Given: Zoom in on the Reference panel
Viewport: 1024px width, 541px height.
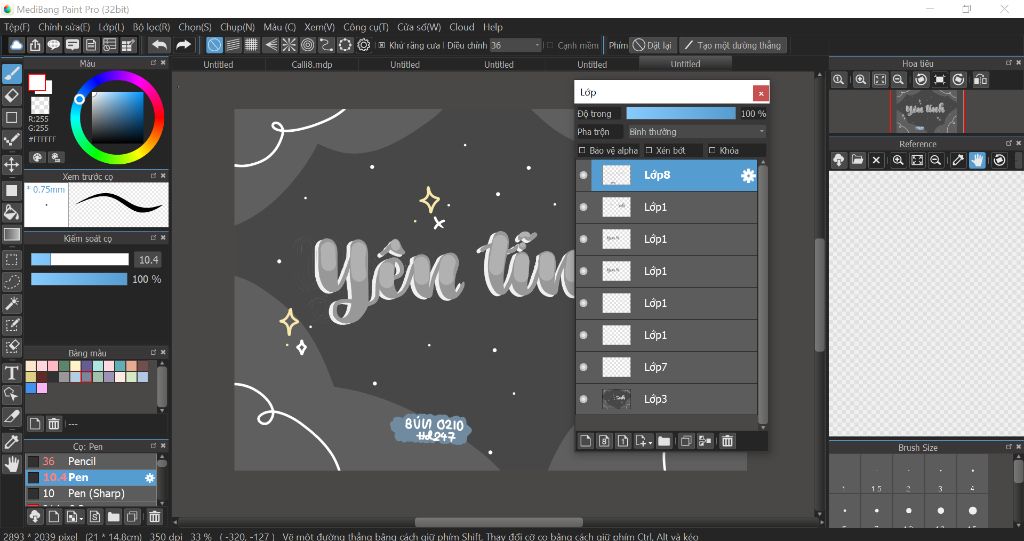Looking at the screenshot, I should tap(898, 160).
